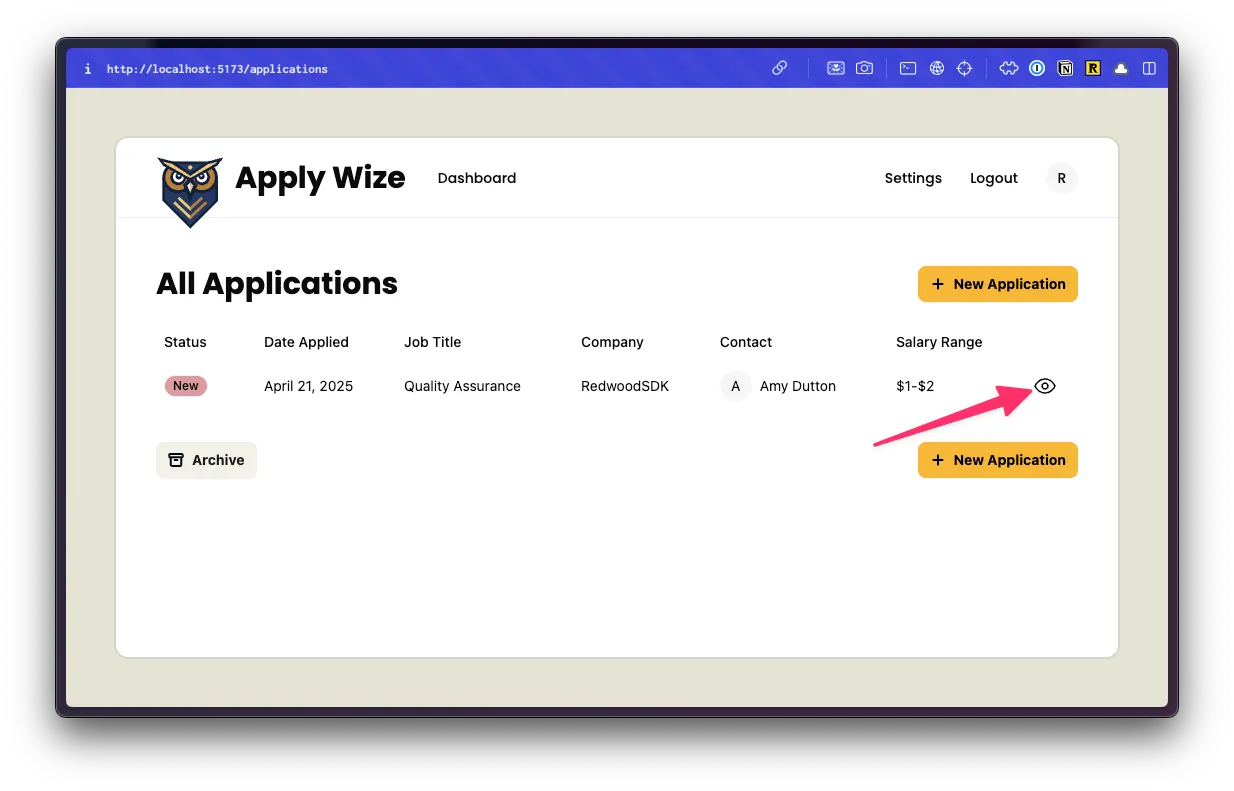The height and width of the screenshot is (791, 1234).
Task: Open the R user avatar
Action: [x=1061, y=178]
